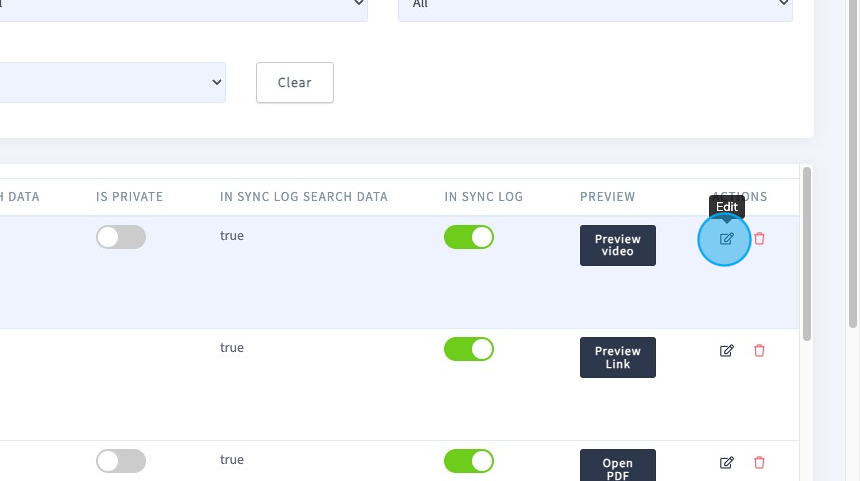
Task: Click the Clear button
Action: 295,82
